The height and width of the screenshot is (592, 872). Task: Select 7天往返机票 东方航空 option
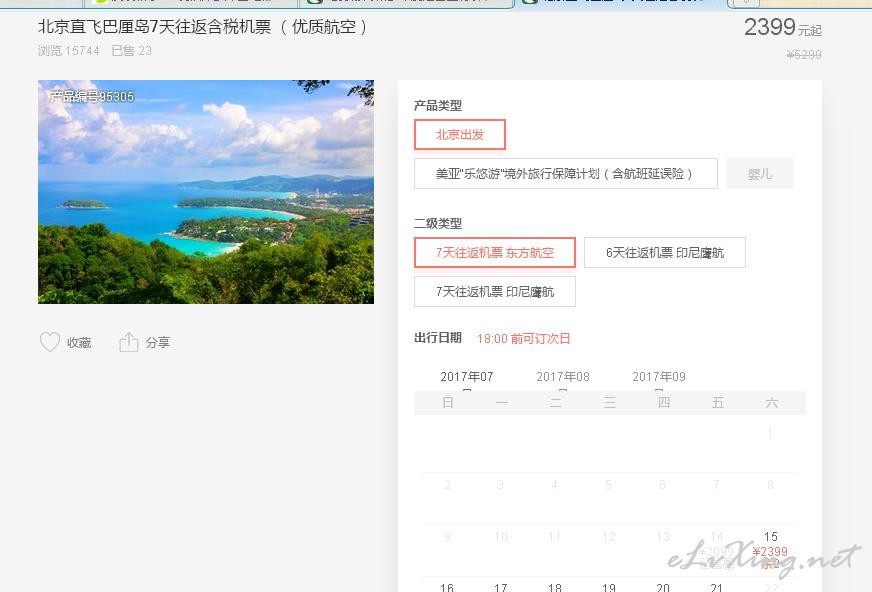[495, 252]
